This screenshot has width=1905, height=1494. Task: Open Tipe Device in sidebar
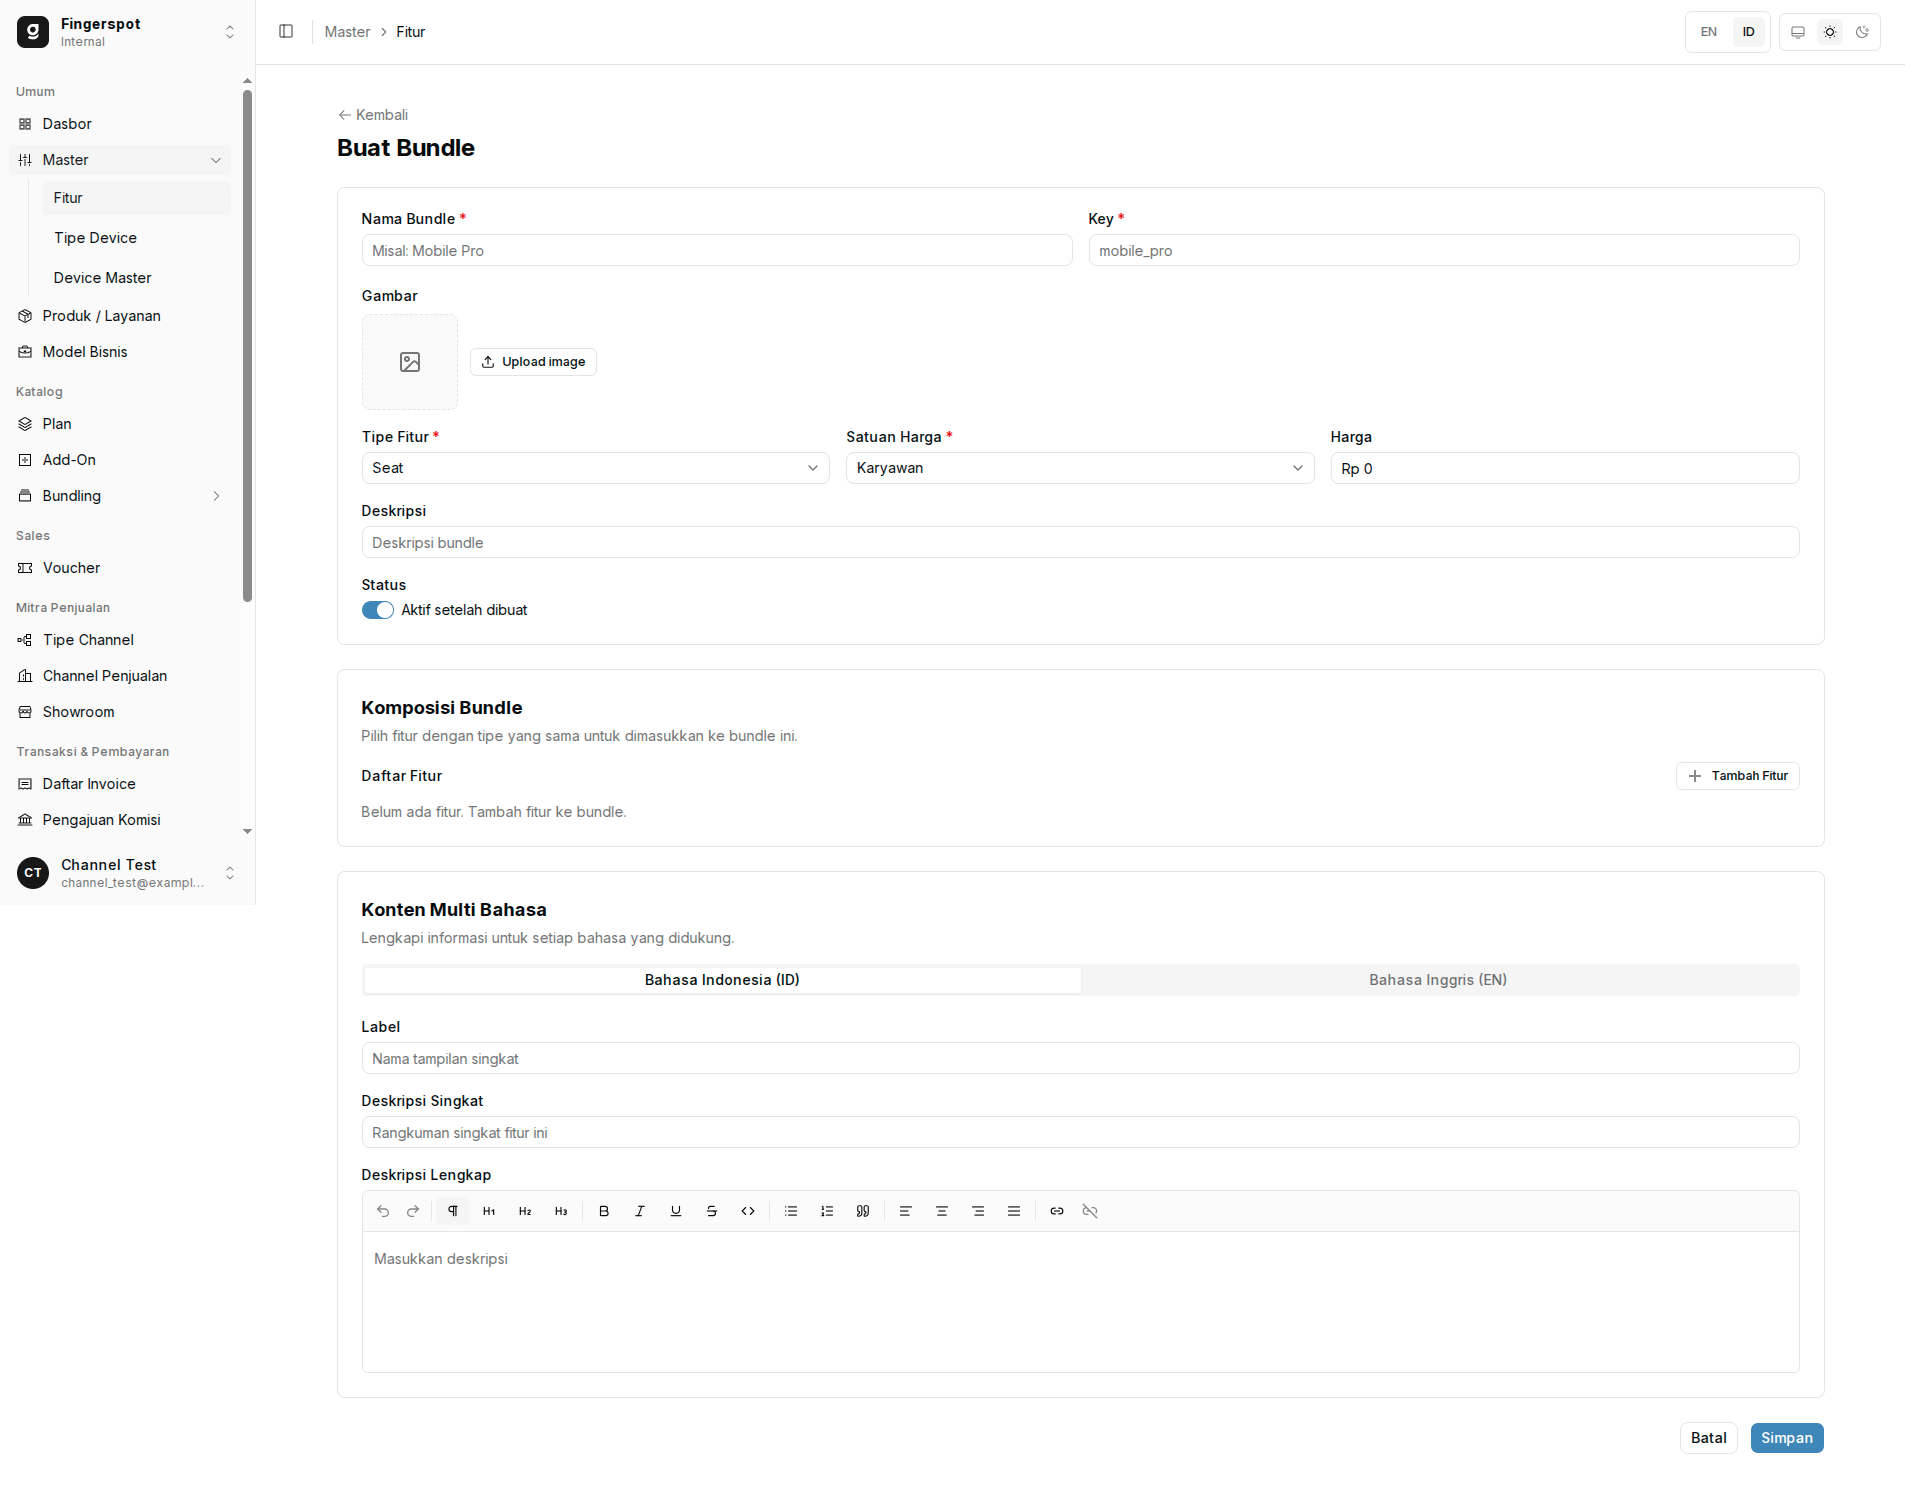[136, 238]
